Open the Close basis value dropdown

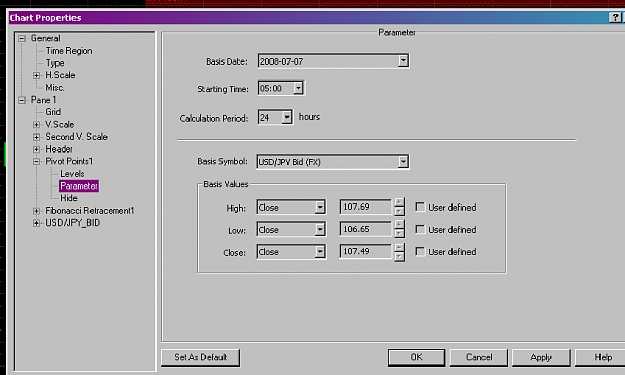tap(320, 252)
